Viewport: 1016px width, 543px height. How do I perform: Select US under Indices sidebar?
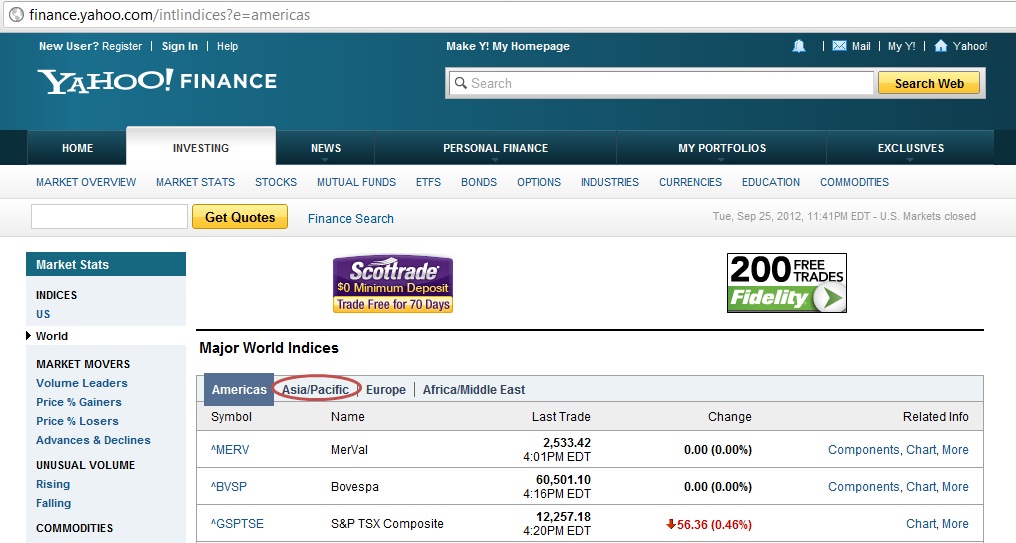tap(43, 314)
